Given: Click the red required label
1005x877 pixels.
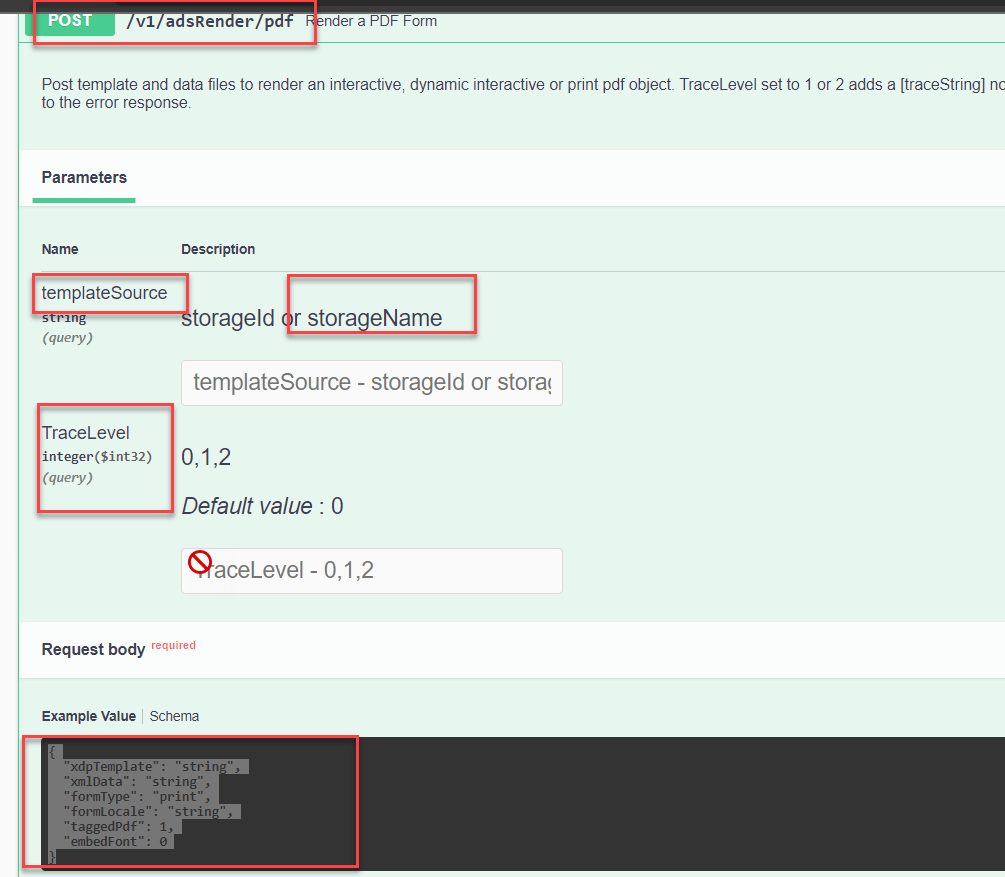Looking at the screenshot, I should [x=174, y=646].
